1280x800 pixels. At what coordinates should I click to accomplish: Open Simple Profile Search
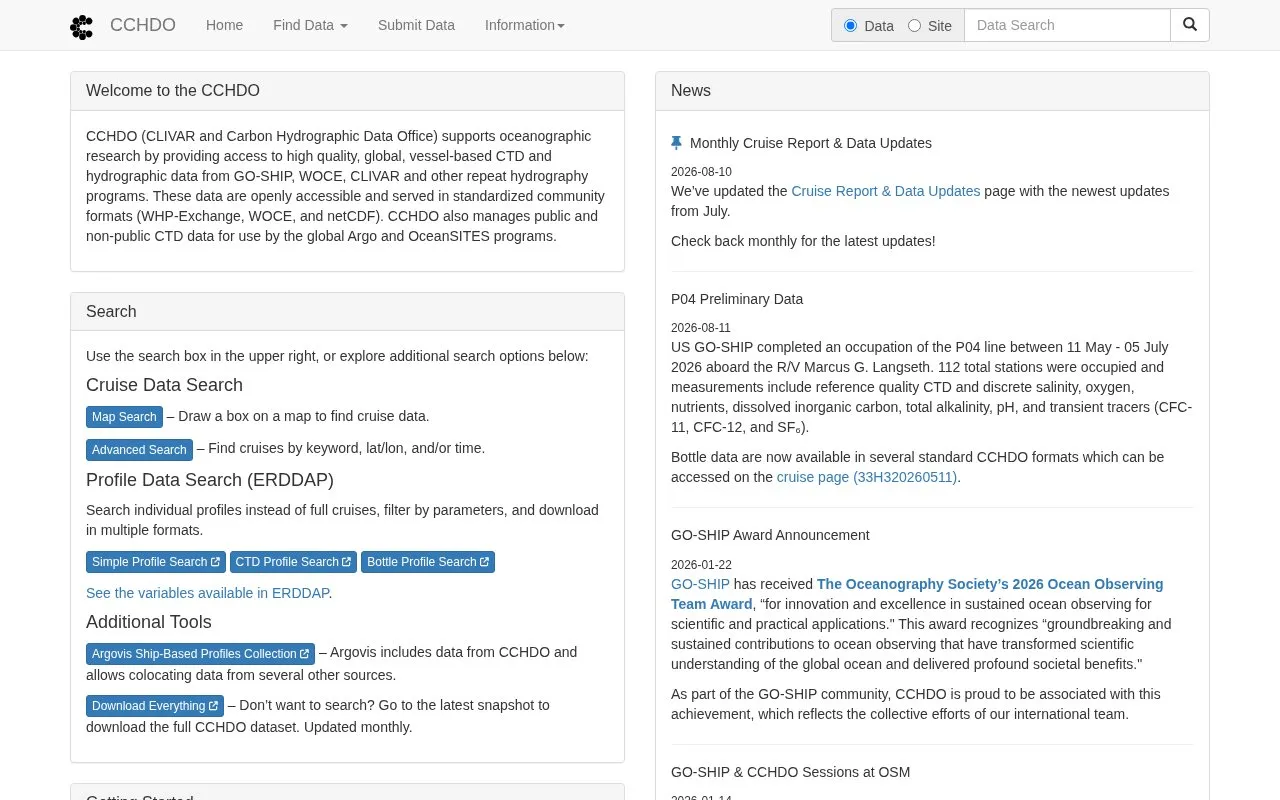[156, 562]
